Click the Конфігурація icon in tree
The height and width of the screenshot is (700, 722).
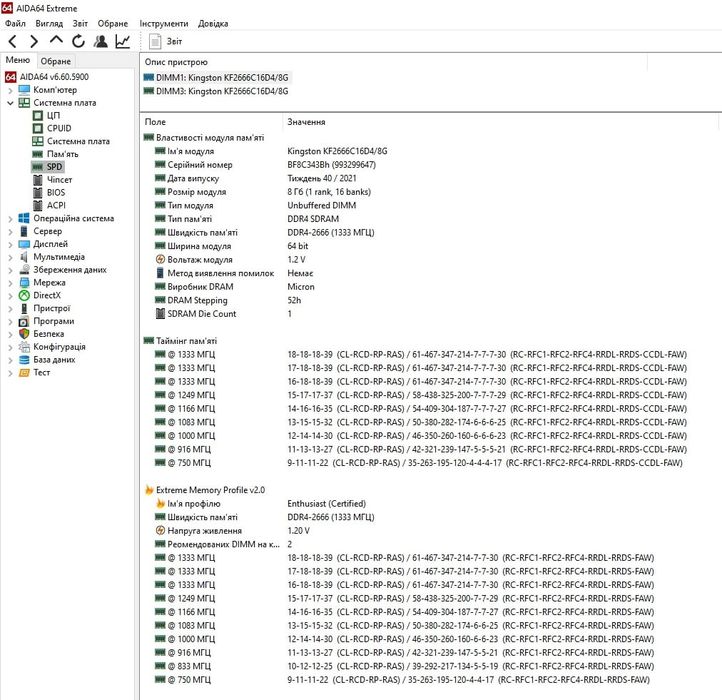pos(24,347)
